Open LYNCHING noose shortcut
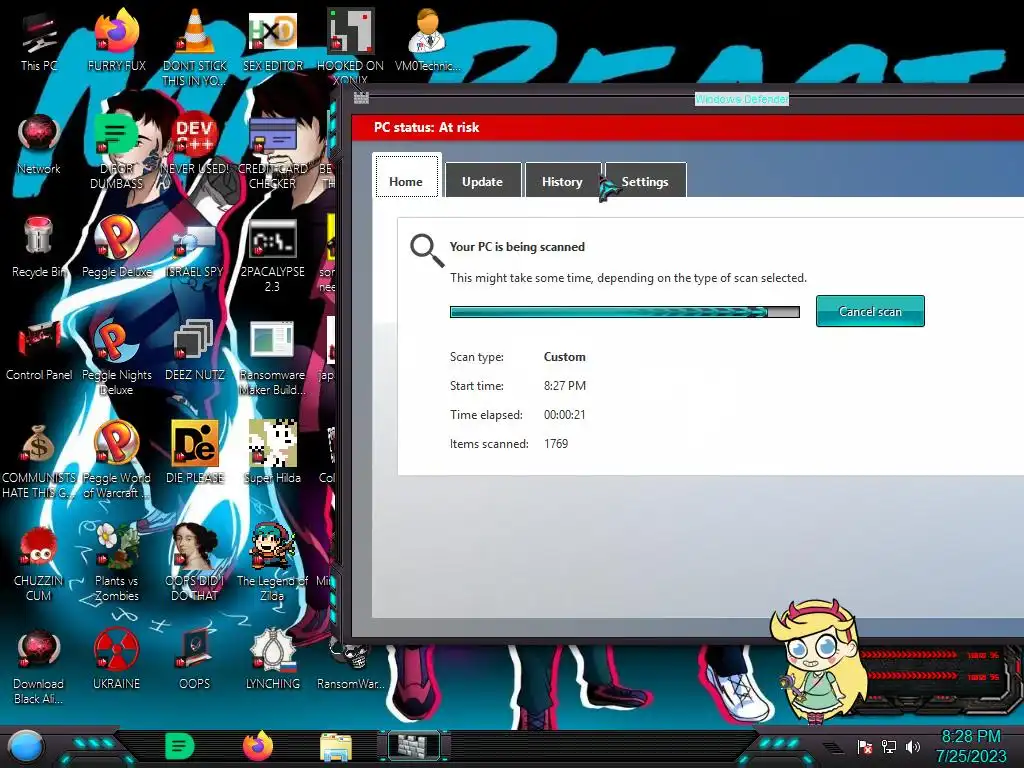1024x768 pixels. [272, 658]
